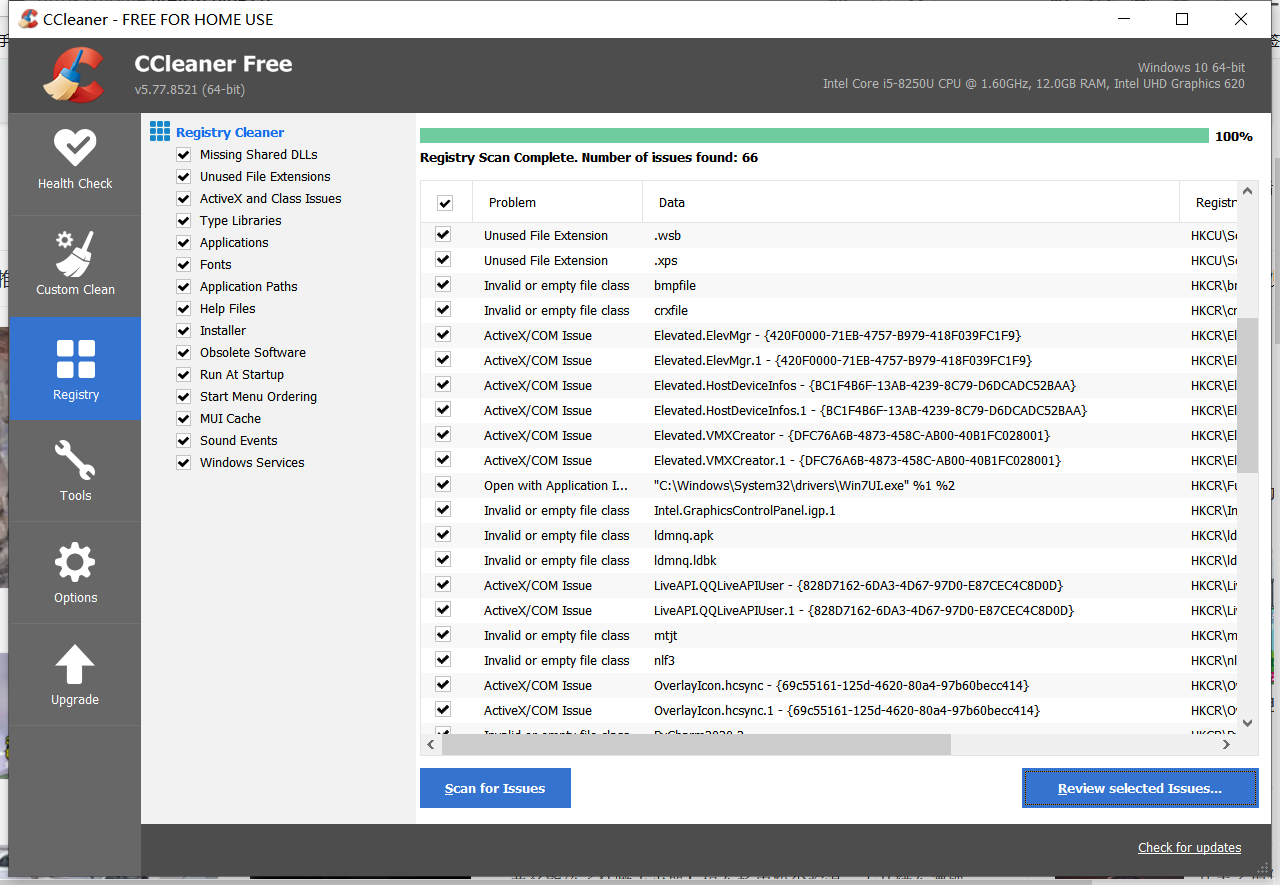Screen dimensions: 1280x885
Task: Toggle Sound Events checkbox
Action: [x=183, y=441]
